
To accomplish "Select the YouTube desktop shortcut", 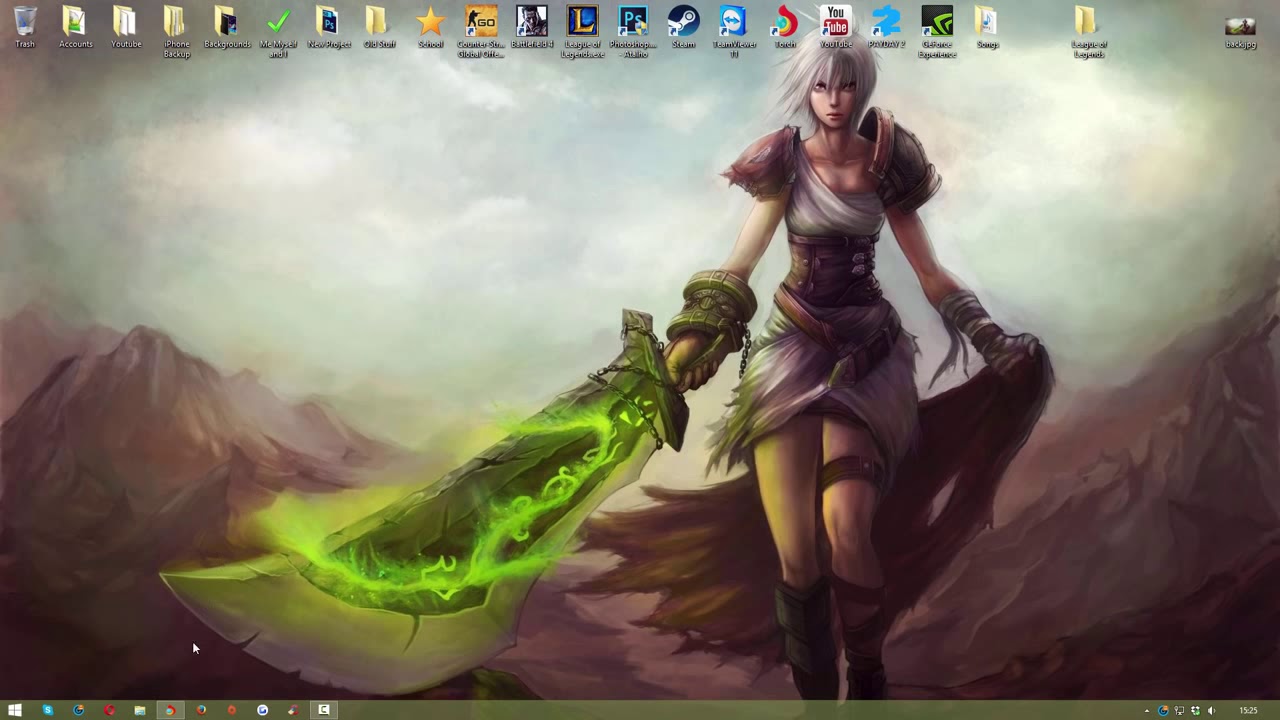I will point(836,27).
